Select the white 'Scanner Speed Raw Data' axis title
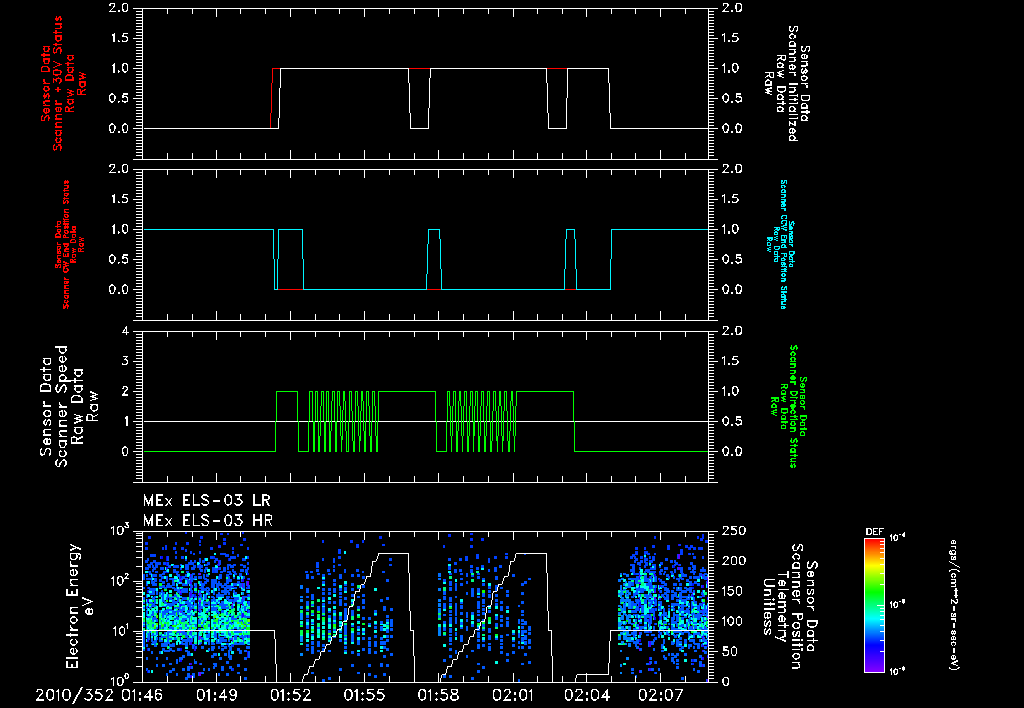This screenshot has height=708, width=1024. point(70,406)
